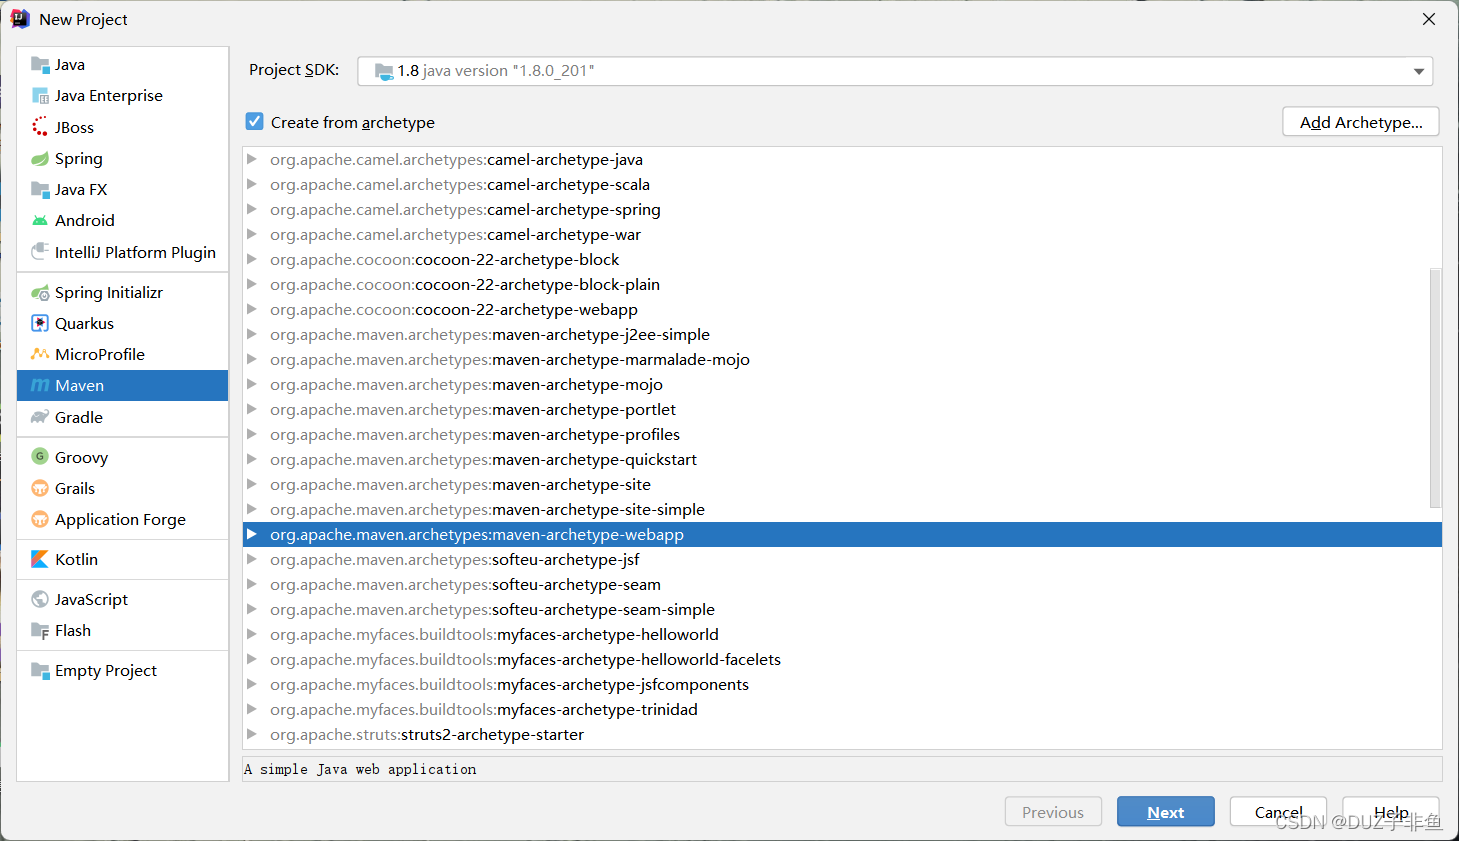Click the Groovy green icon

click(40, 457)
